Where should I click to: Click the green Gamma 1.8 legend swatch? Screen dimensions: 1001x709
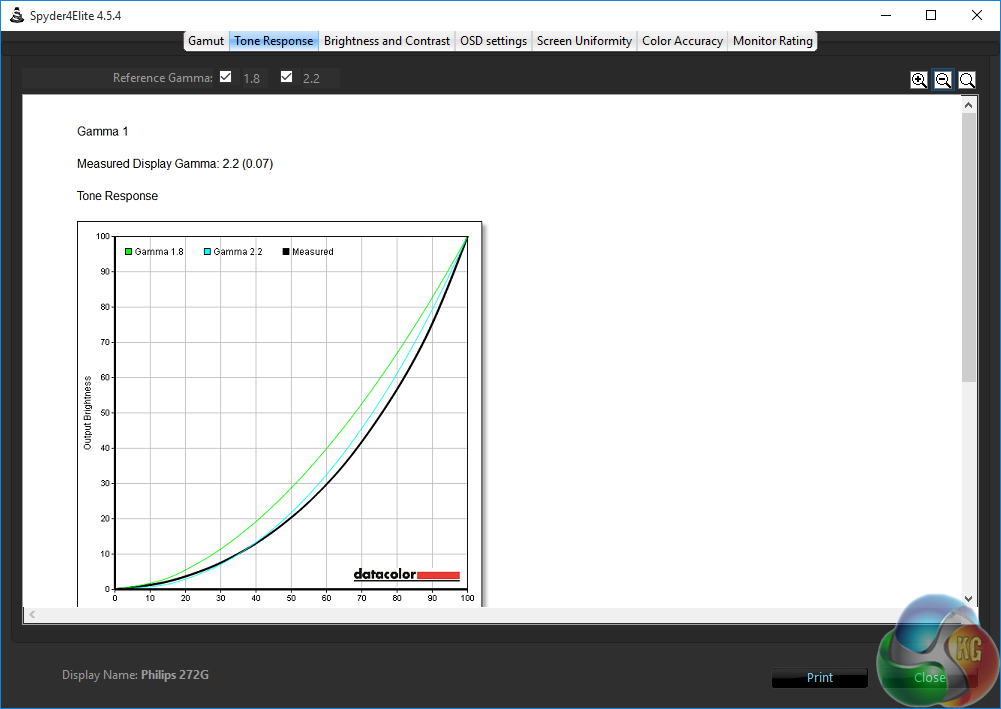click(128, 251)
